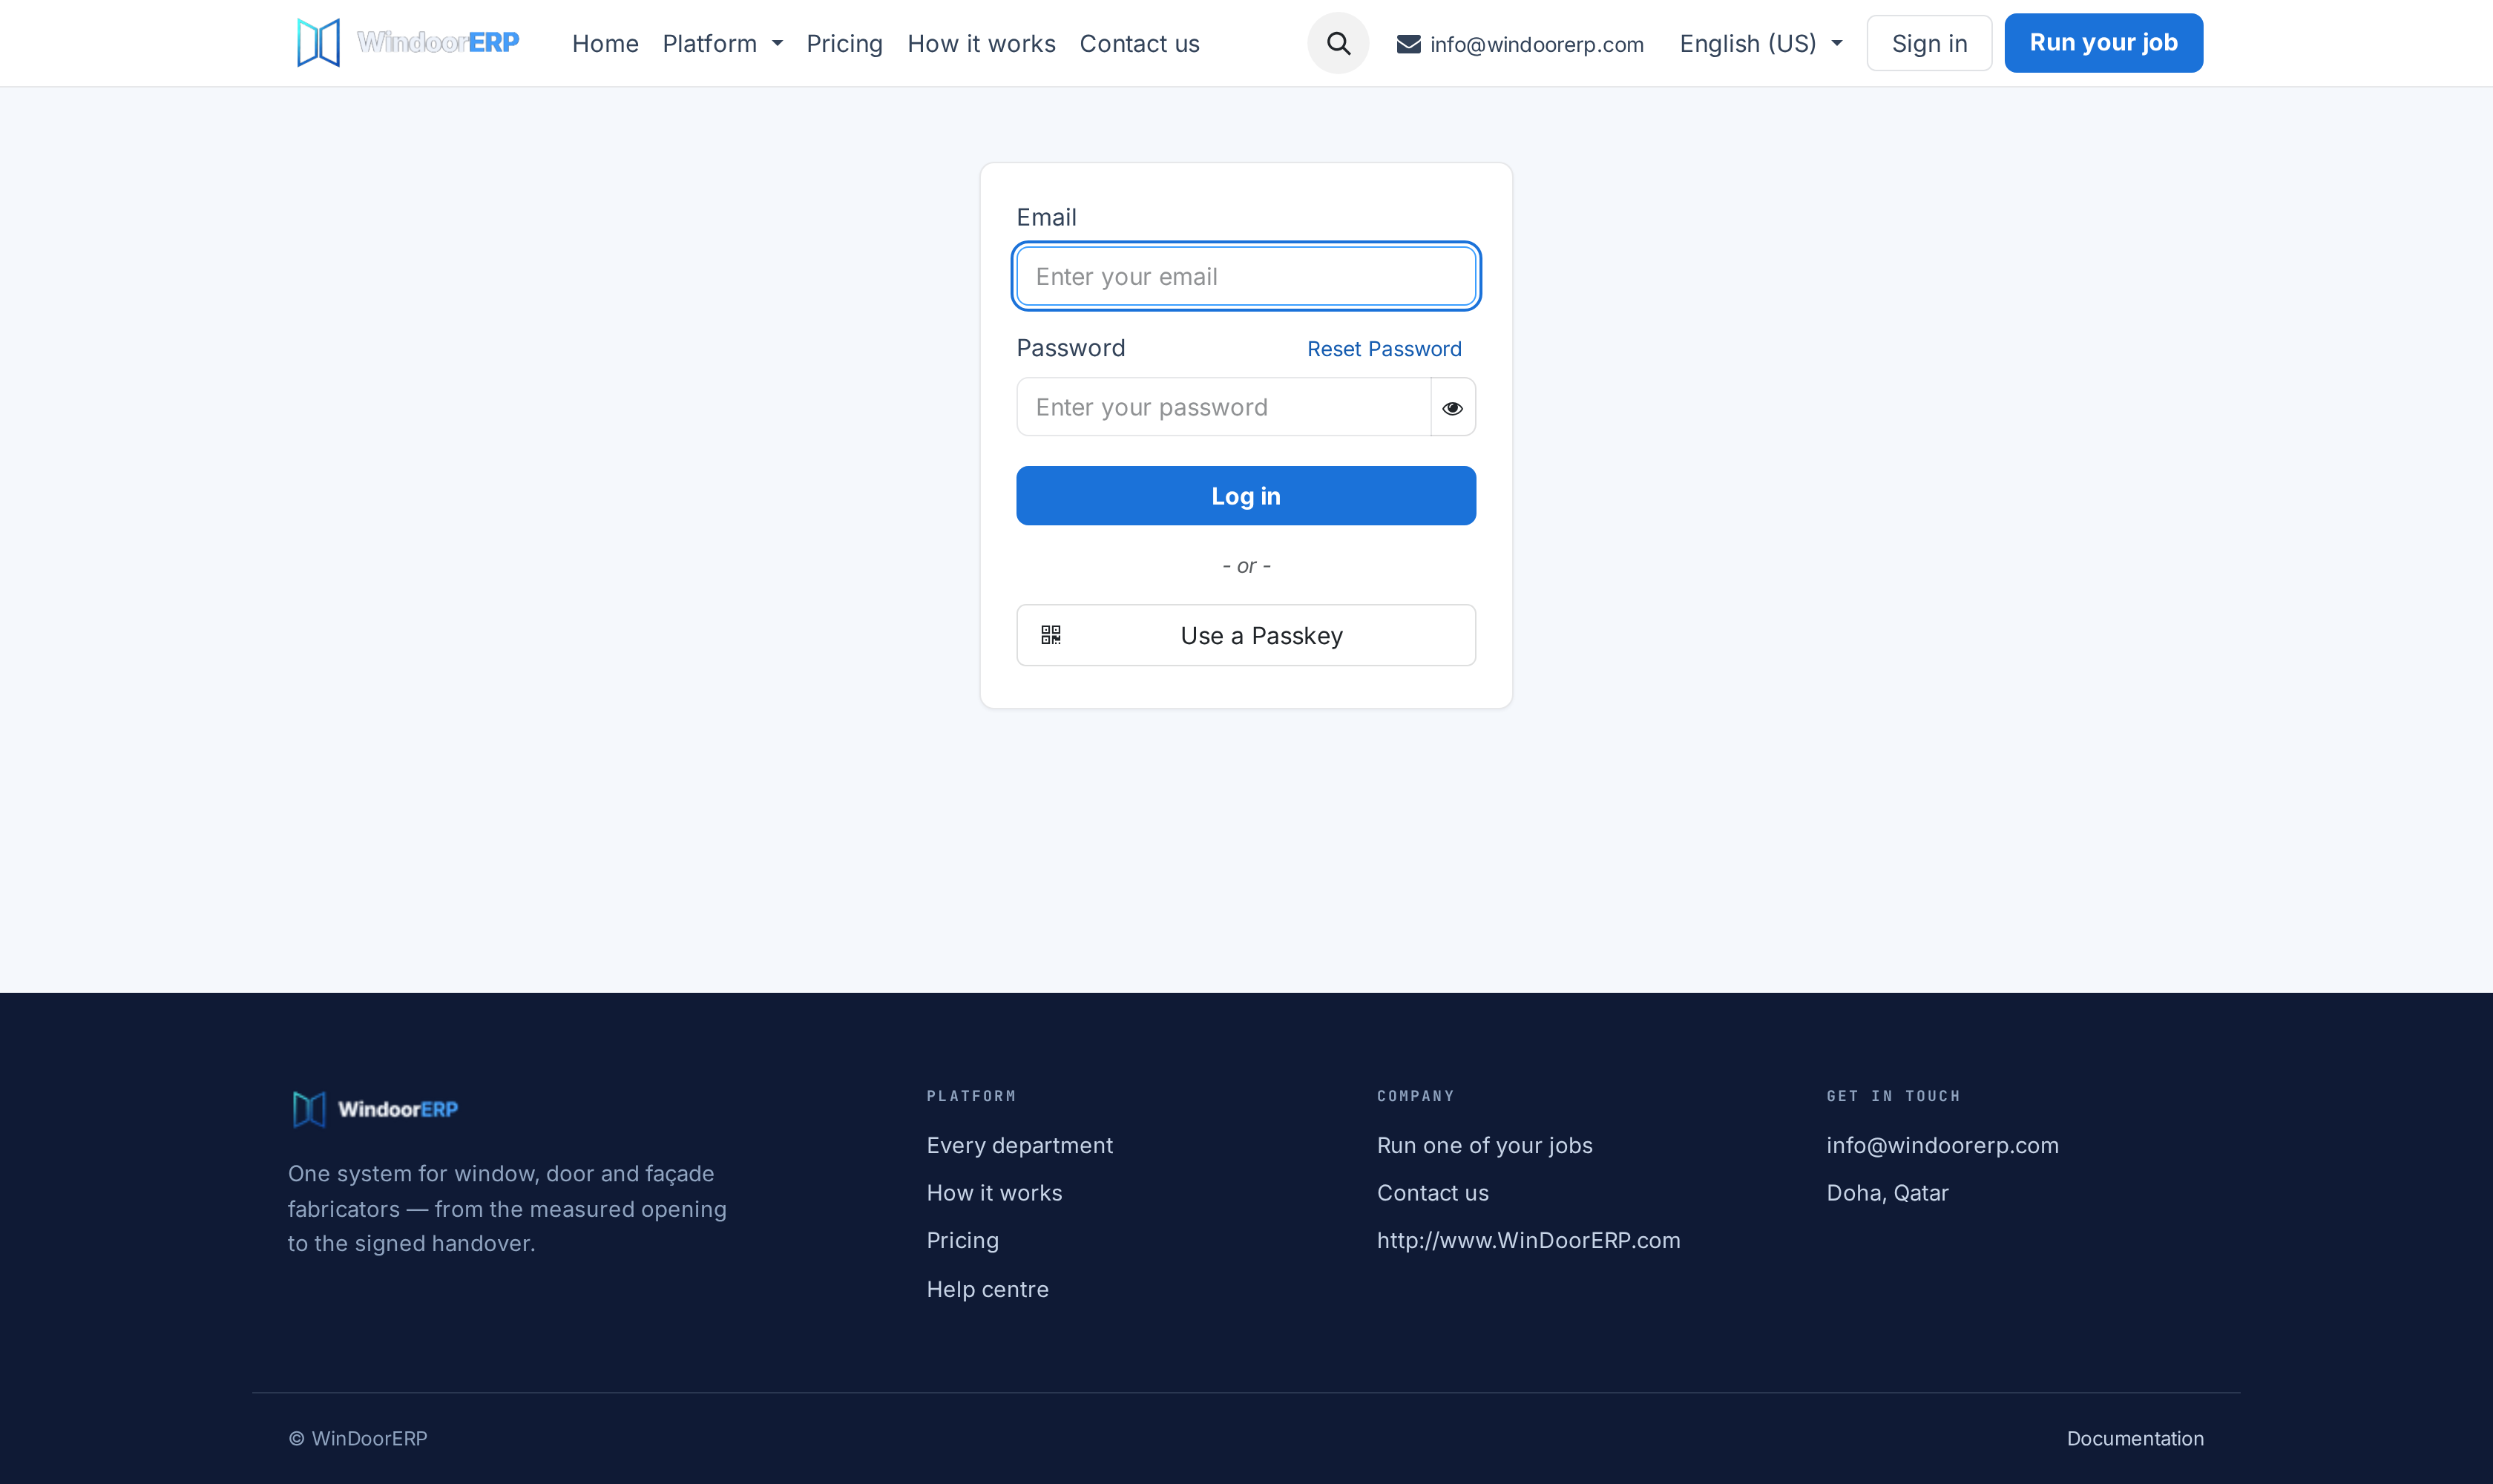The height and width of the screenshot is (1484, 2493).
Task: Open the Documentation link
Action: [2135, 1438]
